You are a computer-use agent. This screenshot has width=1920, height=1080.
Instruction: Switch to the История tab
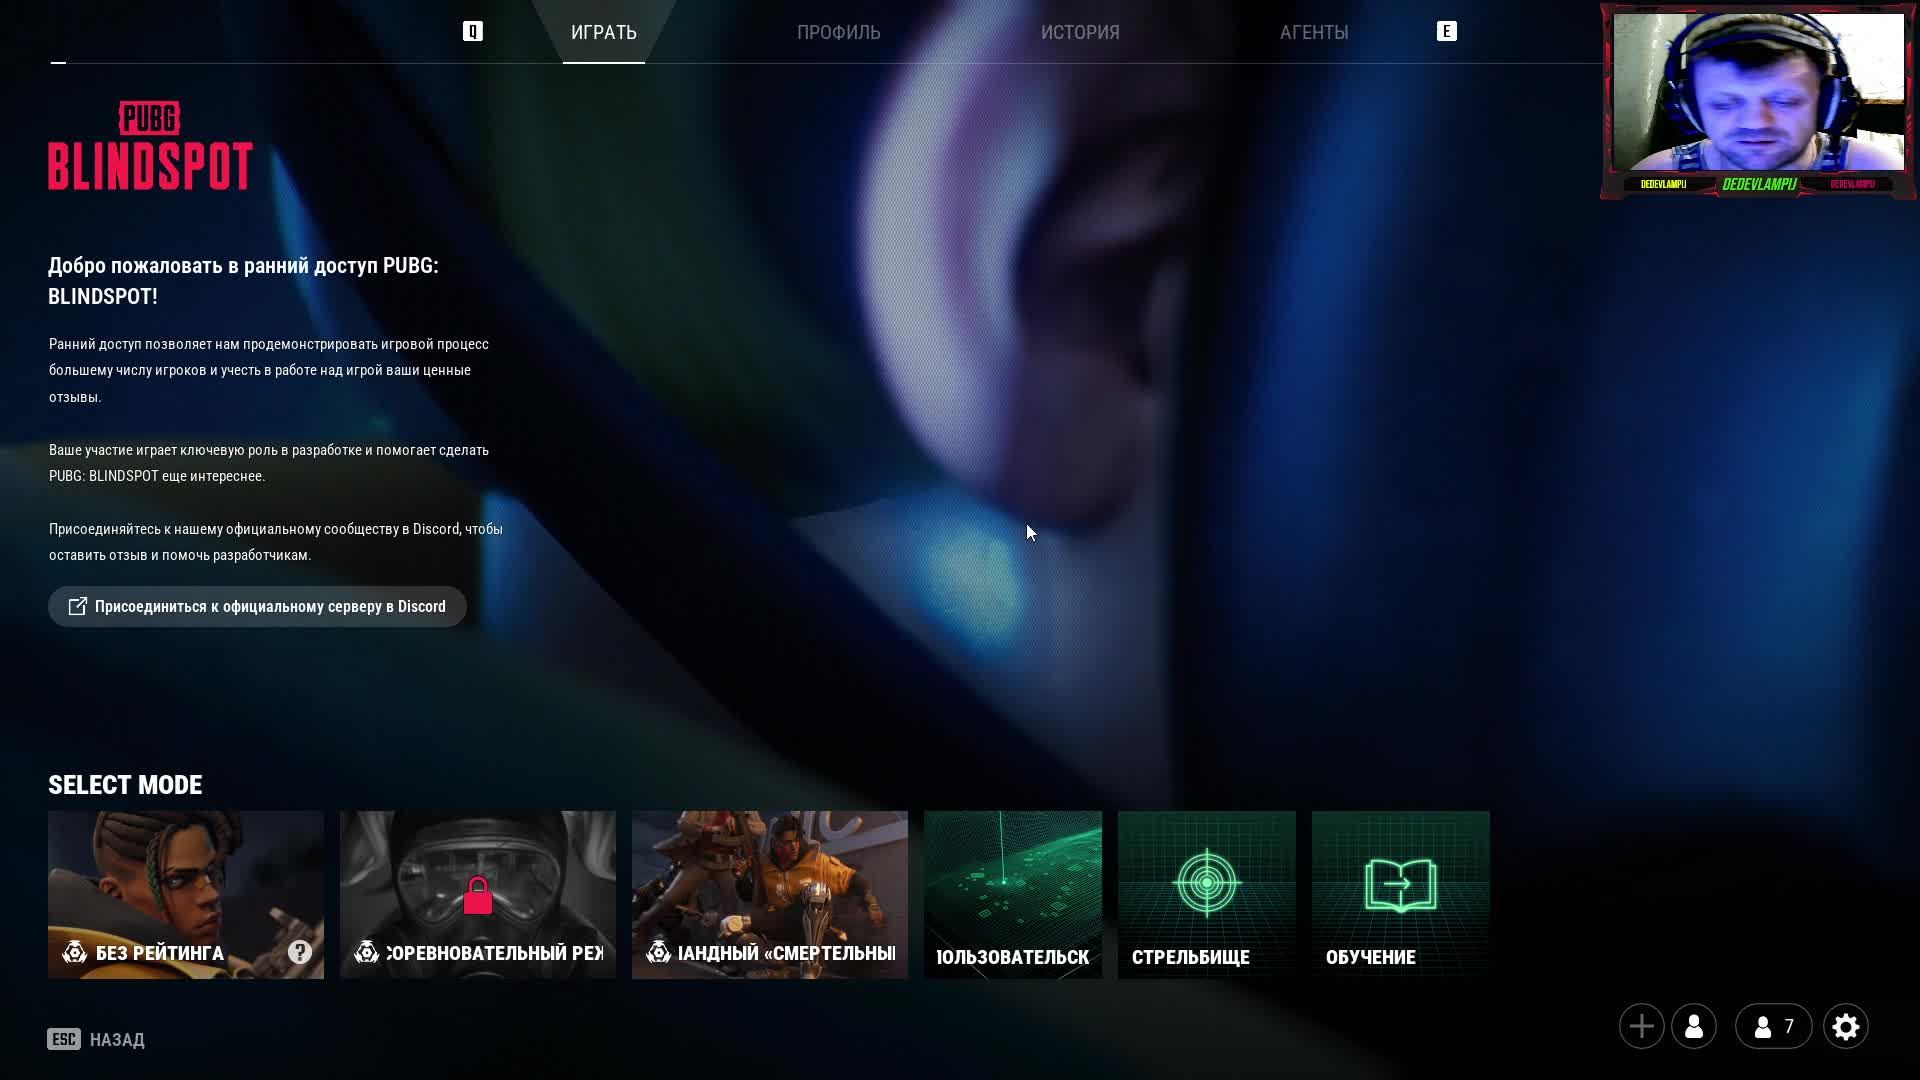pos(1080,32)
